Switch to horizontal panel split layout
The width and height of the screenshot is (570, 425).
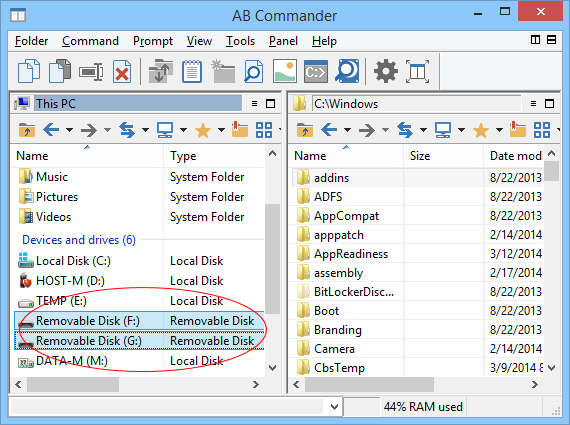pyautogui.click(x=551, y=40)
